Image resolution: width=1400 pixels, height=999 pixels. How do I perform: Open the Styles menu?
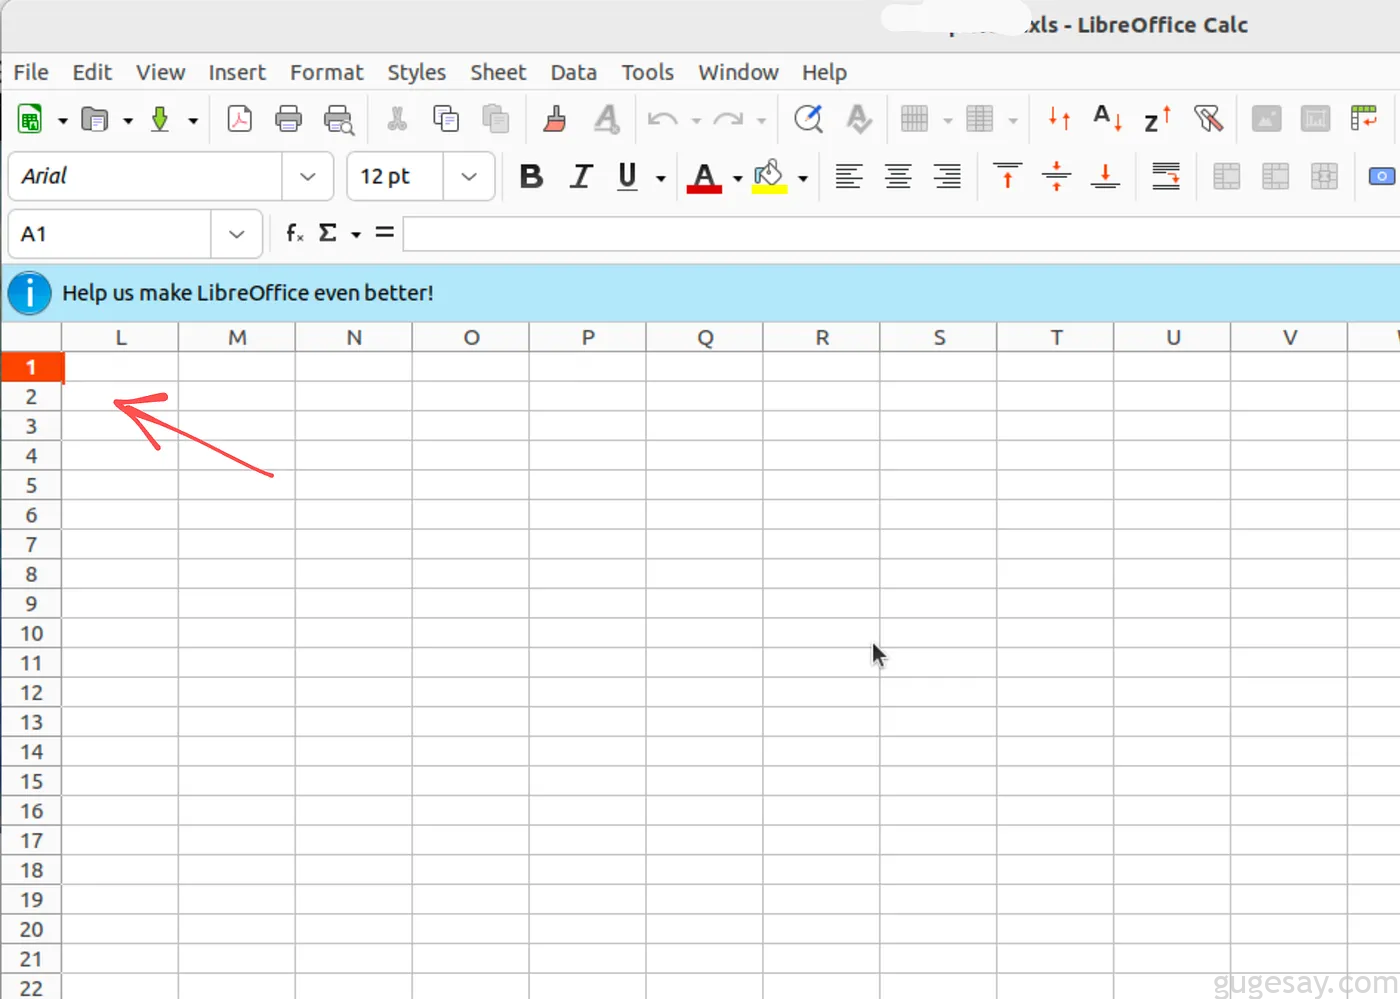click(x=416, y=72)
